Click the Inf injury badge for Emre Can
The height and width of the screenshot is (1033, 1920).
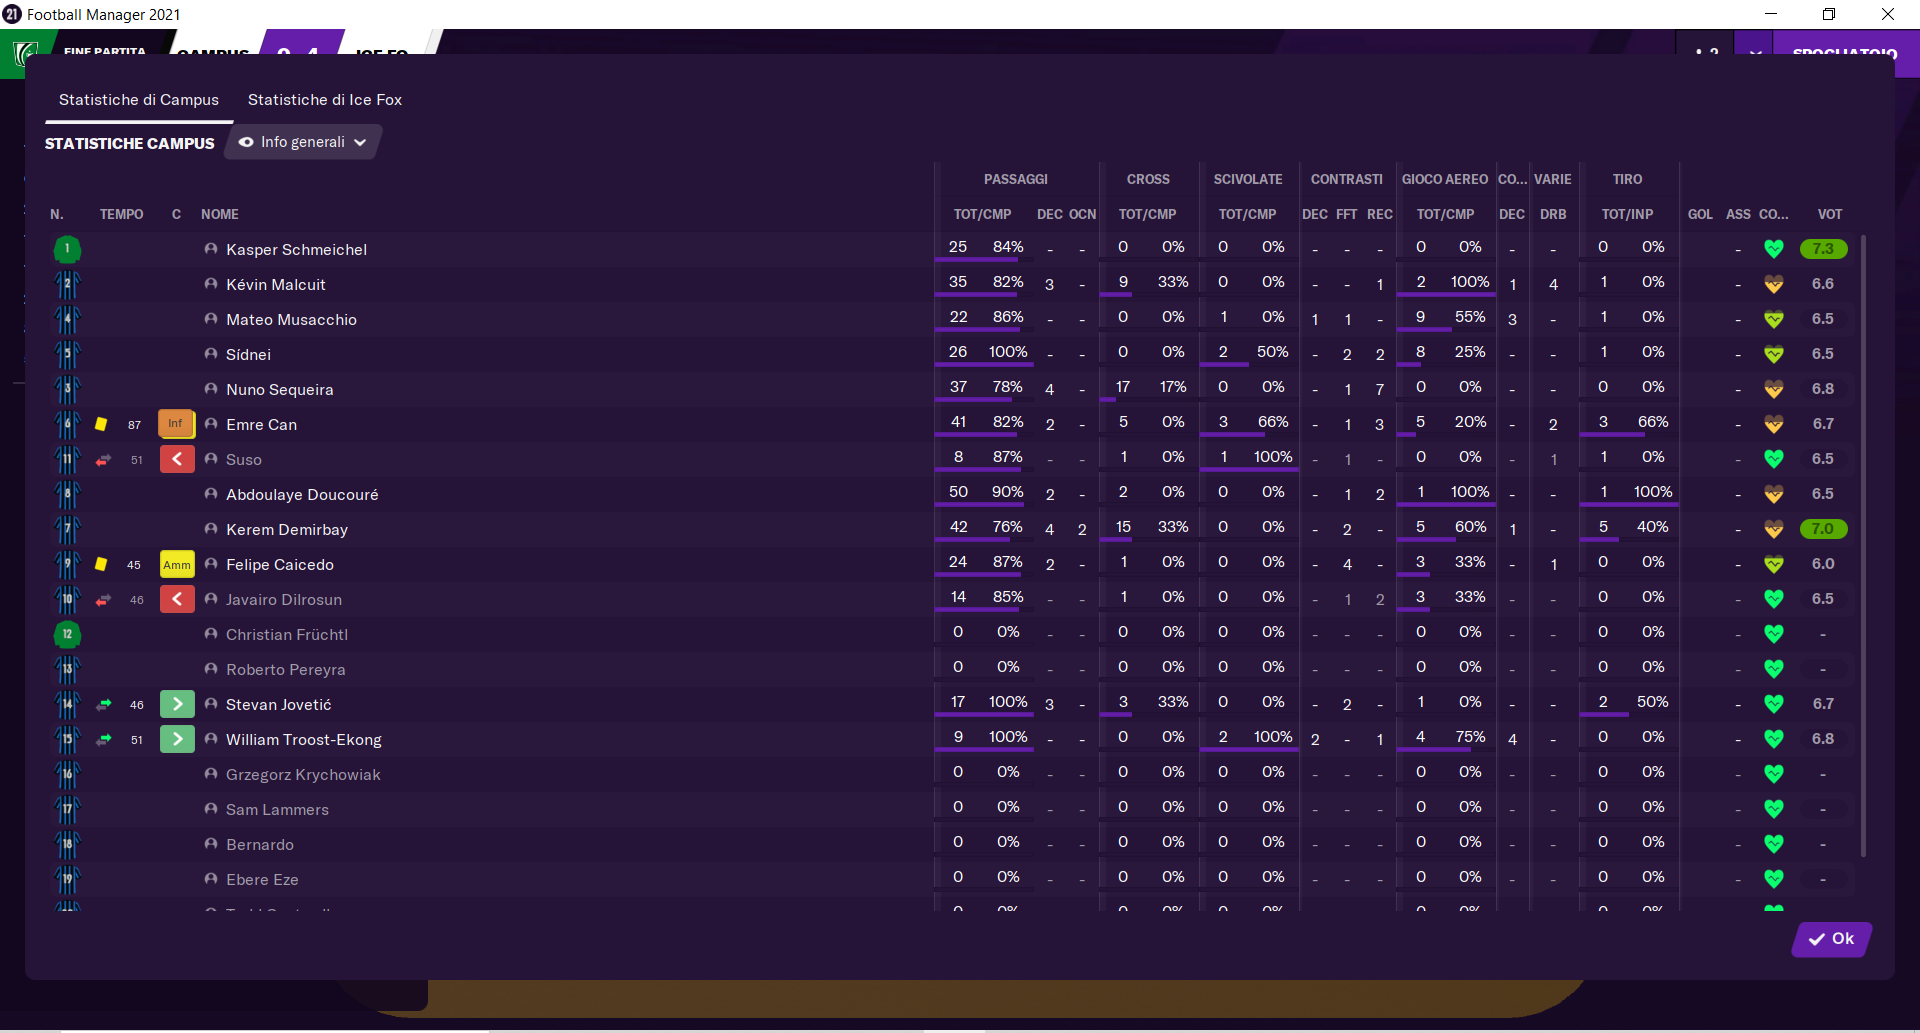176,424
